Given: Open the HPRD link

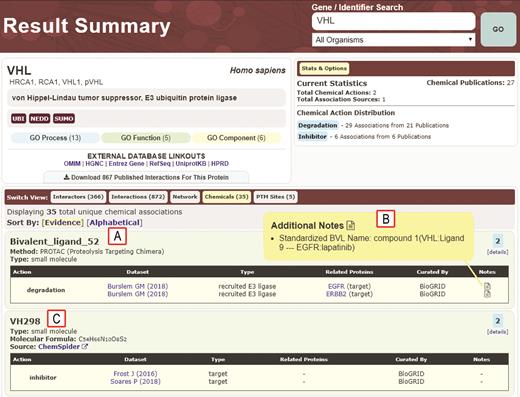Looking at the screenshot, I should [220, 164].
